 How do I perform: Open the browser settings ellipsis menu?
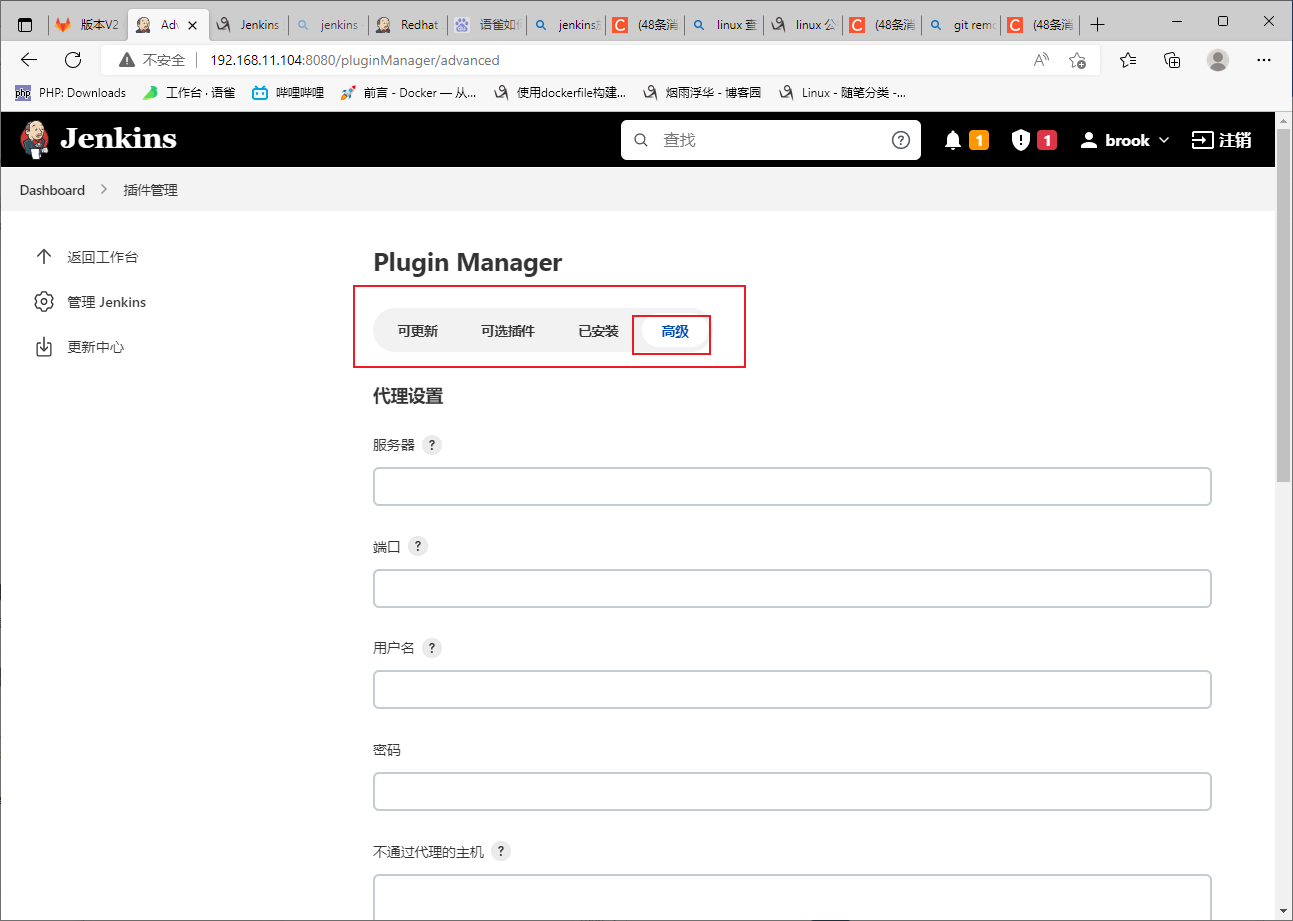[x=1264, y=60]
